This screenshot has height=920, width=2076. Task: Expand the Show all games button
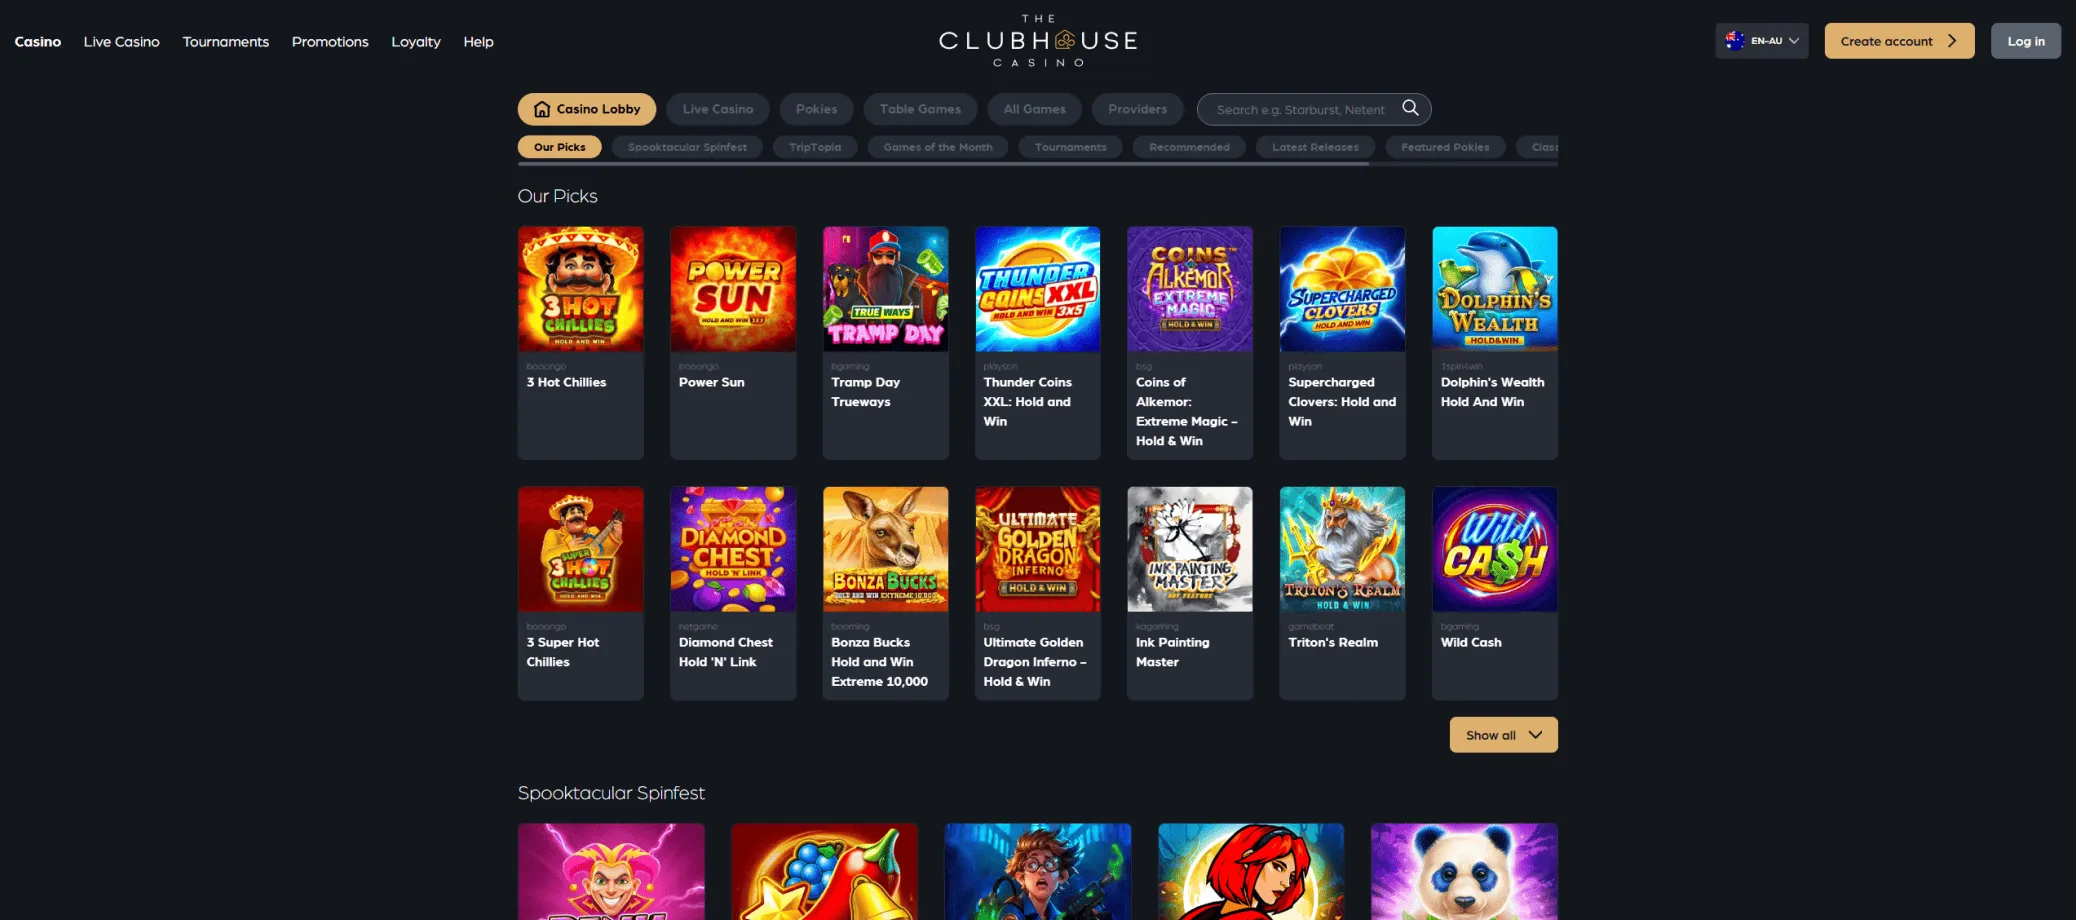[1504, 735]
